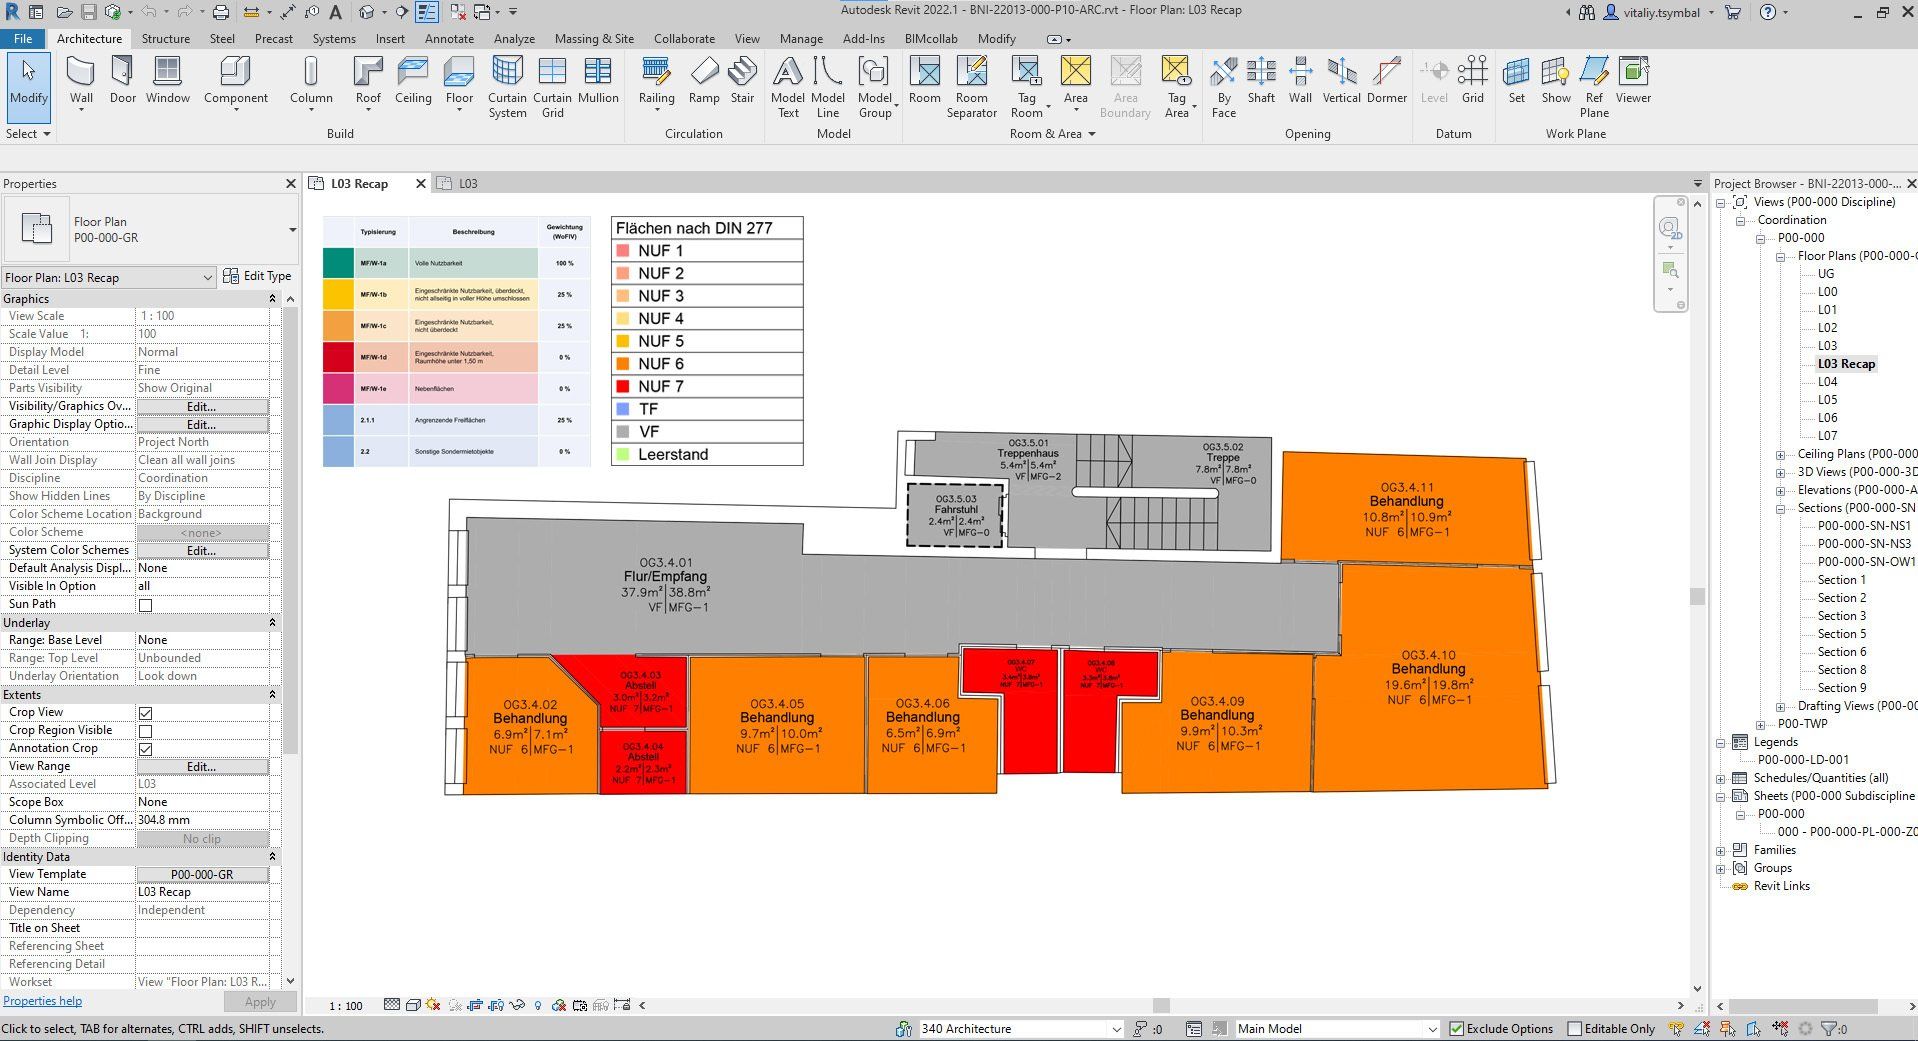Switch to the L03 view tab
This screenshot has height=1041, width=1918.
pos(467,184)
